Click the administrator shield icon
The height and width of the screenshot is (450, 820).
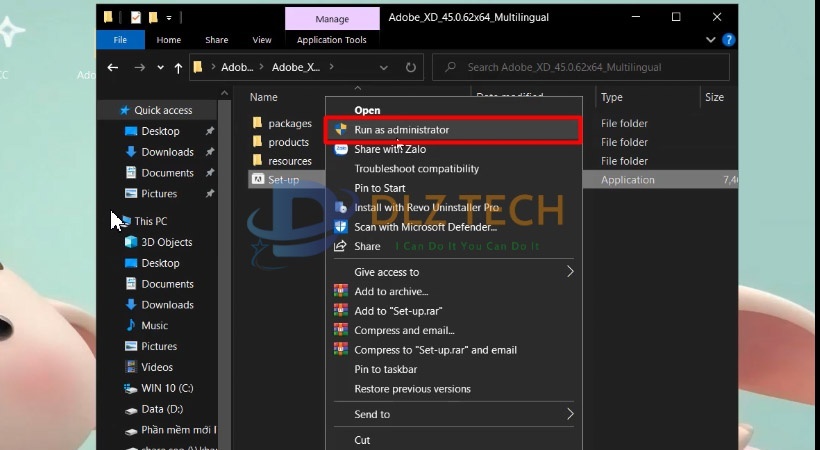point(341,129)
